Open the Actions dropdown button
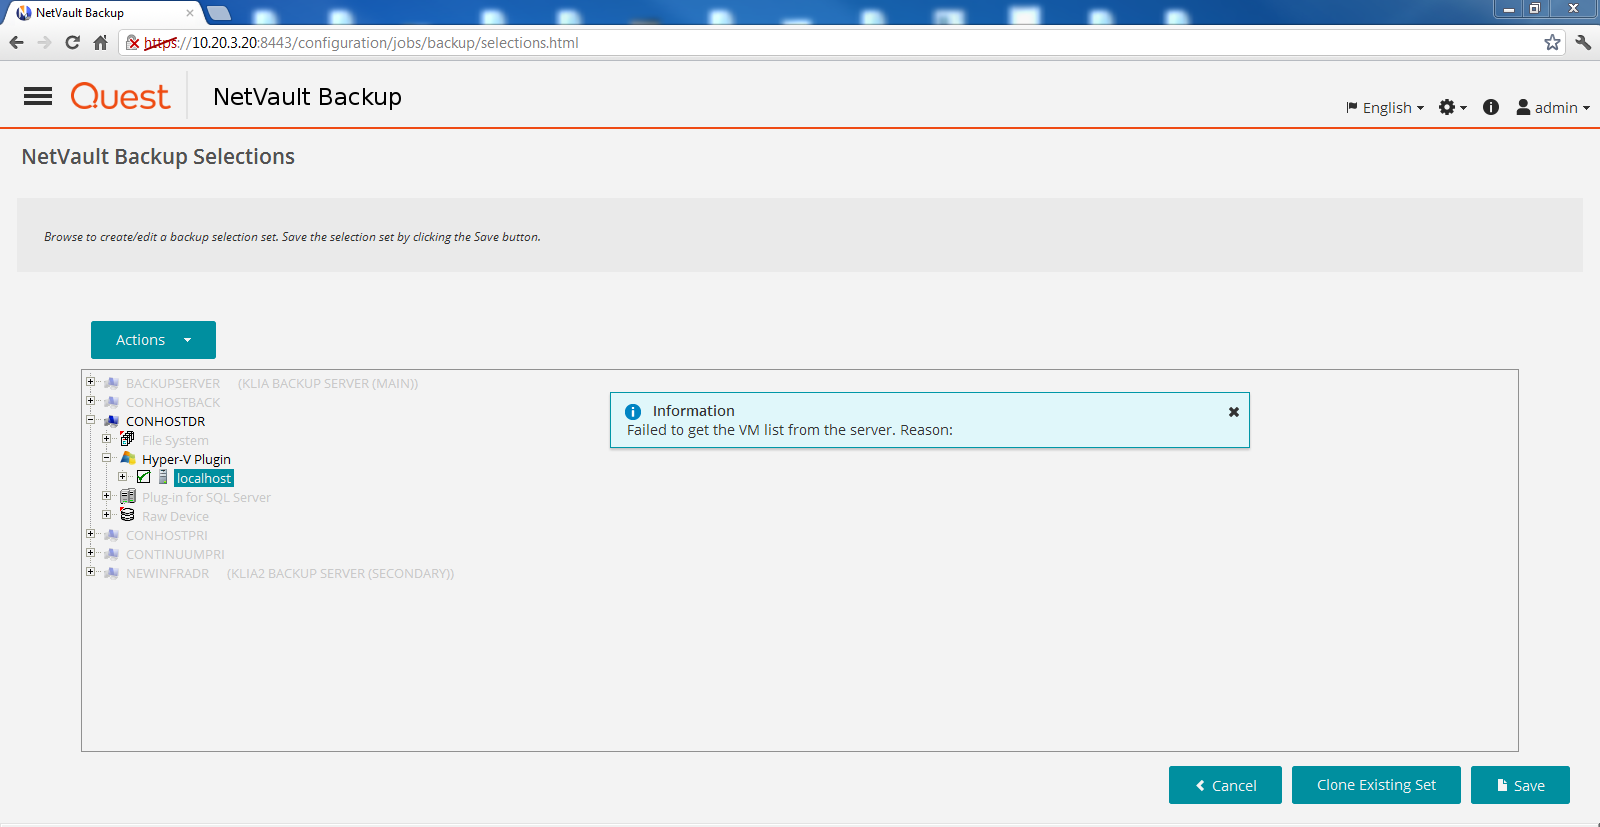Screen dimensions: 1600x827 point(153,340)
